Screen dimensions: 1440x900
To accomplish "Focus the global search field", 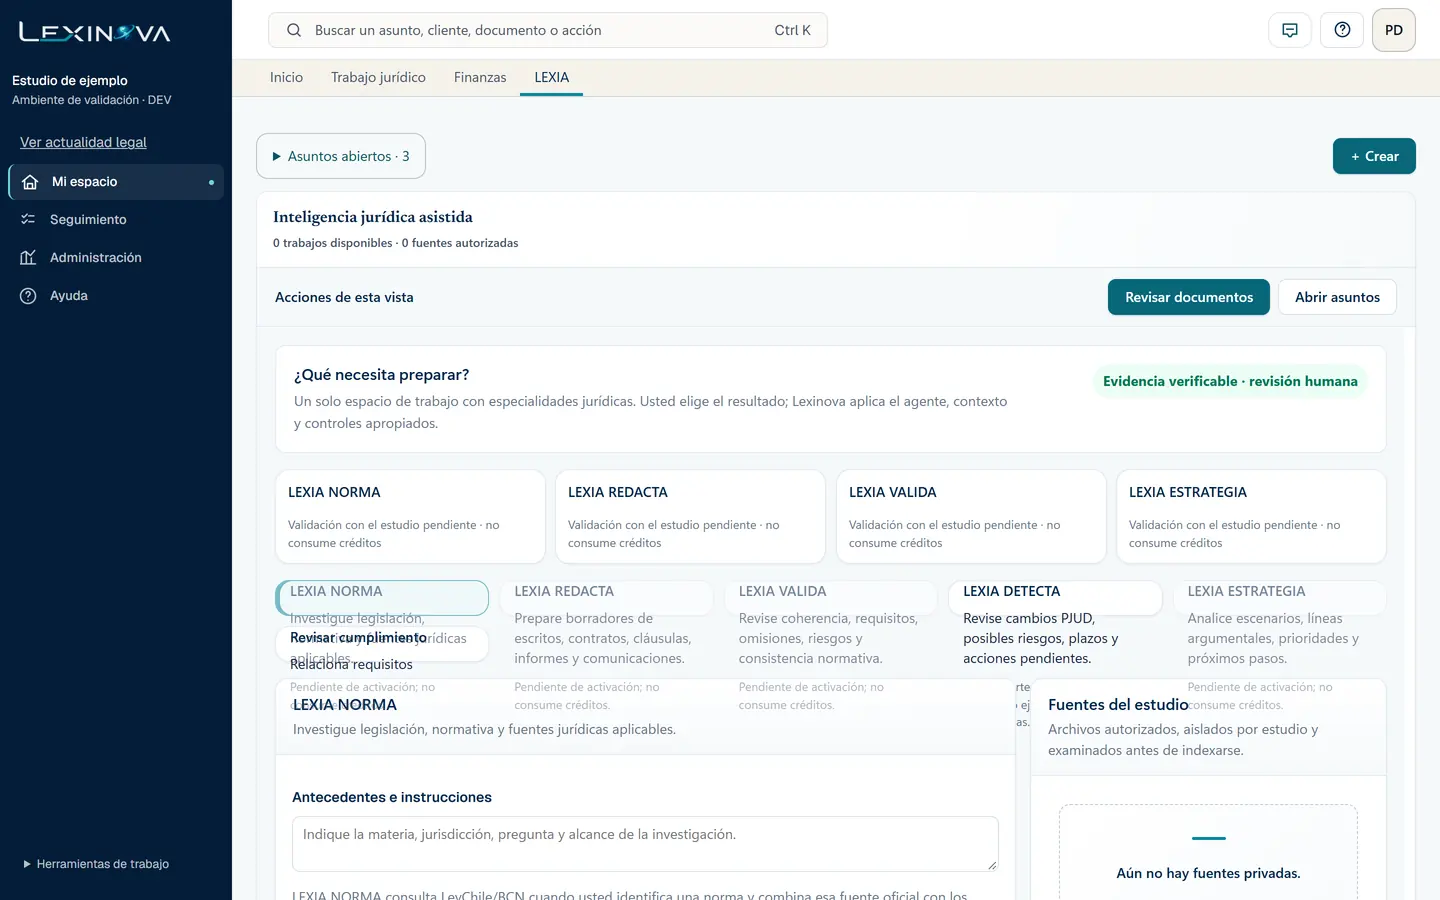I will tap(548, 30).
